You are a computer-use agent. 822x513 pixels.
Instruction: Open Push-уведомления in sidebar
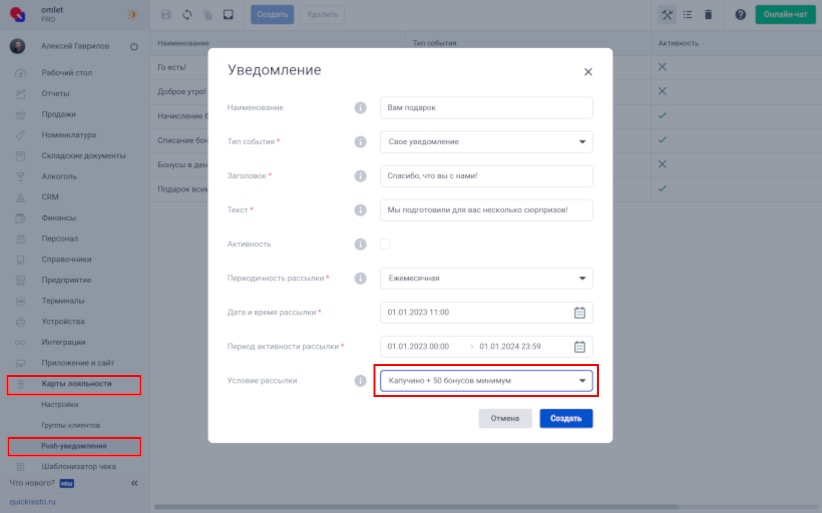point(74,446)
